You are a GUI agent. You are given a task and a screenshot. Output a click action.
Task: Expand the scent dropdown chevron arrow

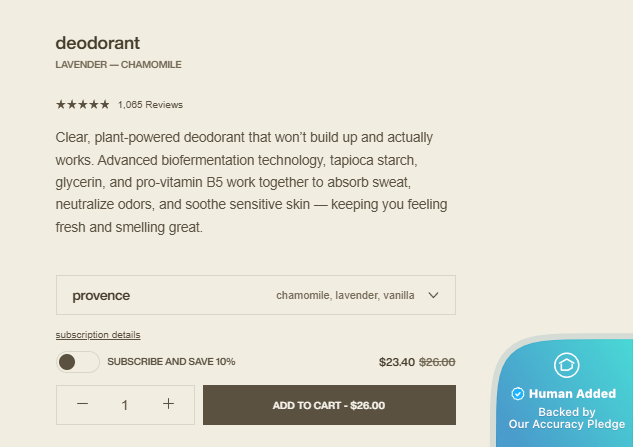pyautogui.click(x=433, y=295)
